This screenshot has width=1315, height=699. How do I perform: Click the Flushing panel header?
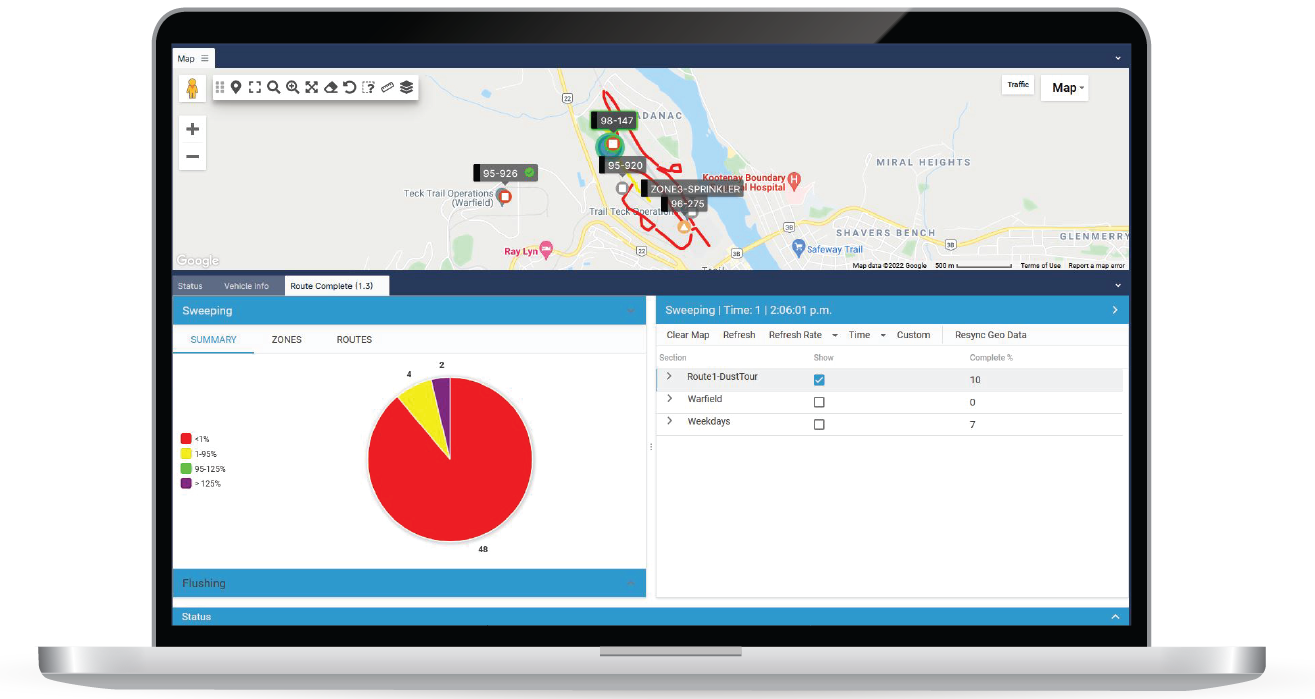click(x=409, y=583)
